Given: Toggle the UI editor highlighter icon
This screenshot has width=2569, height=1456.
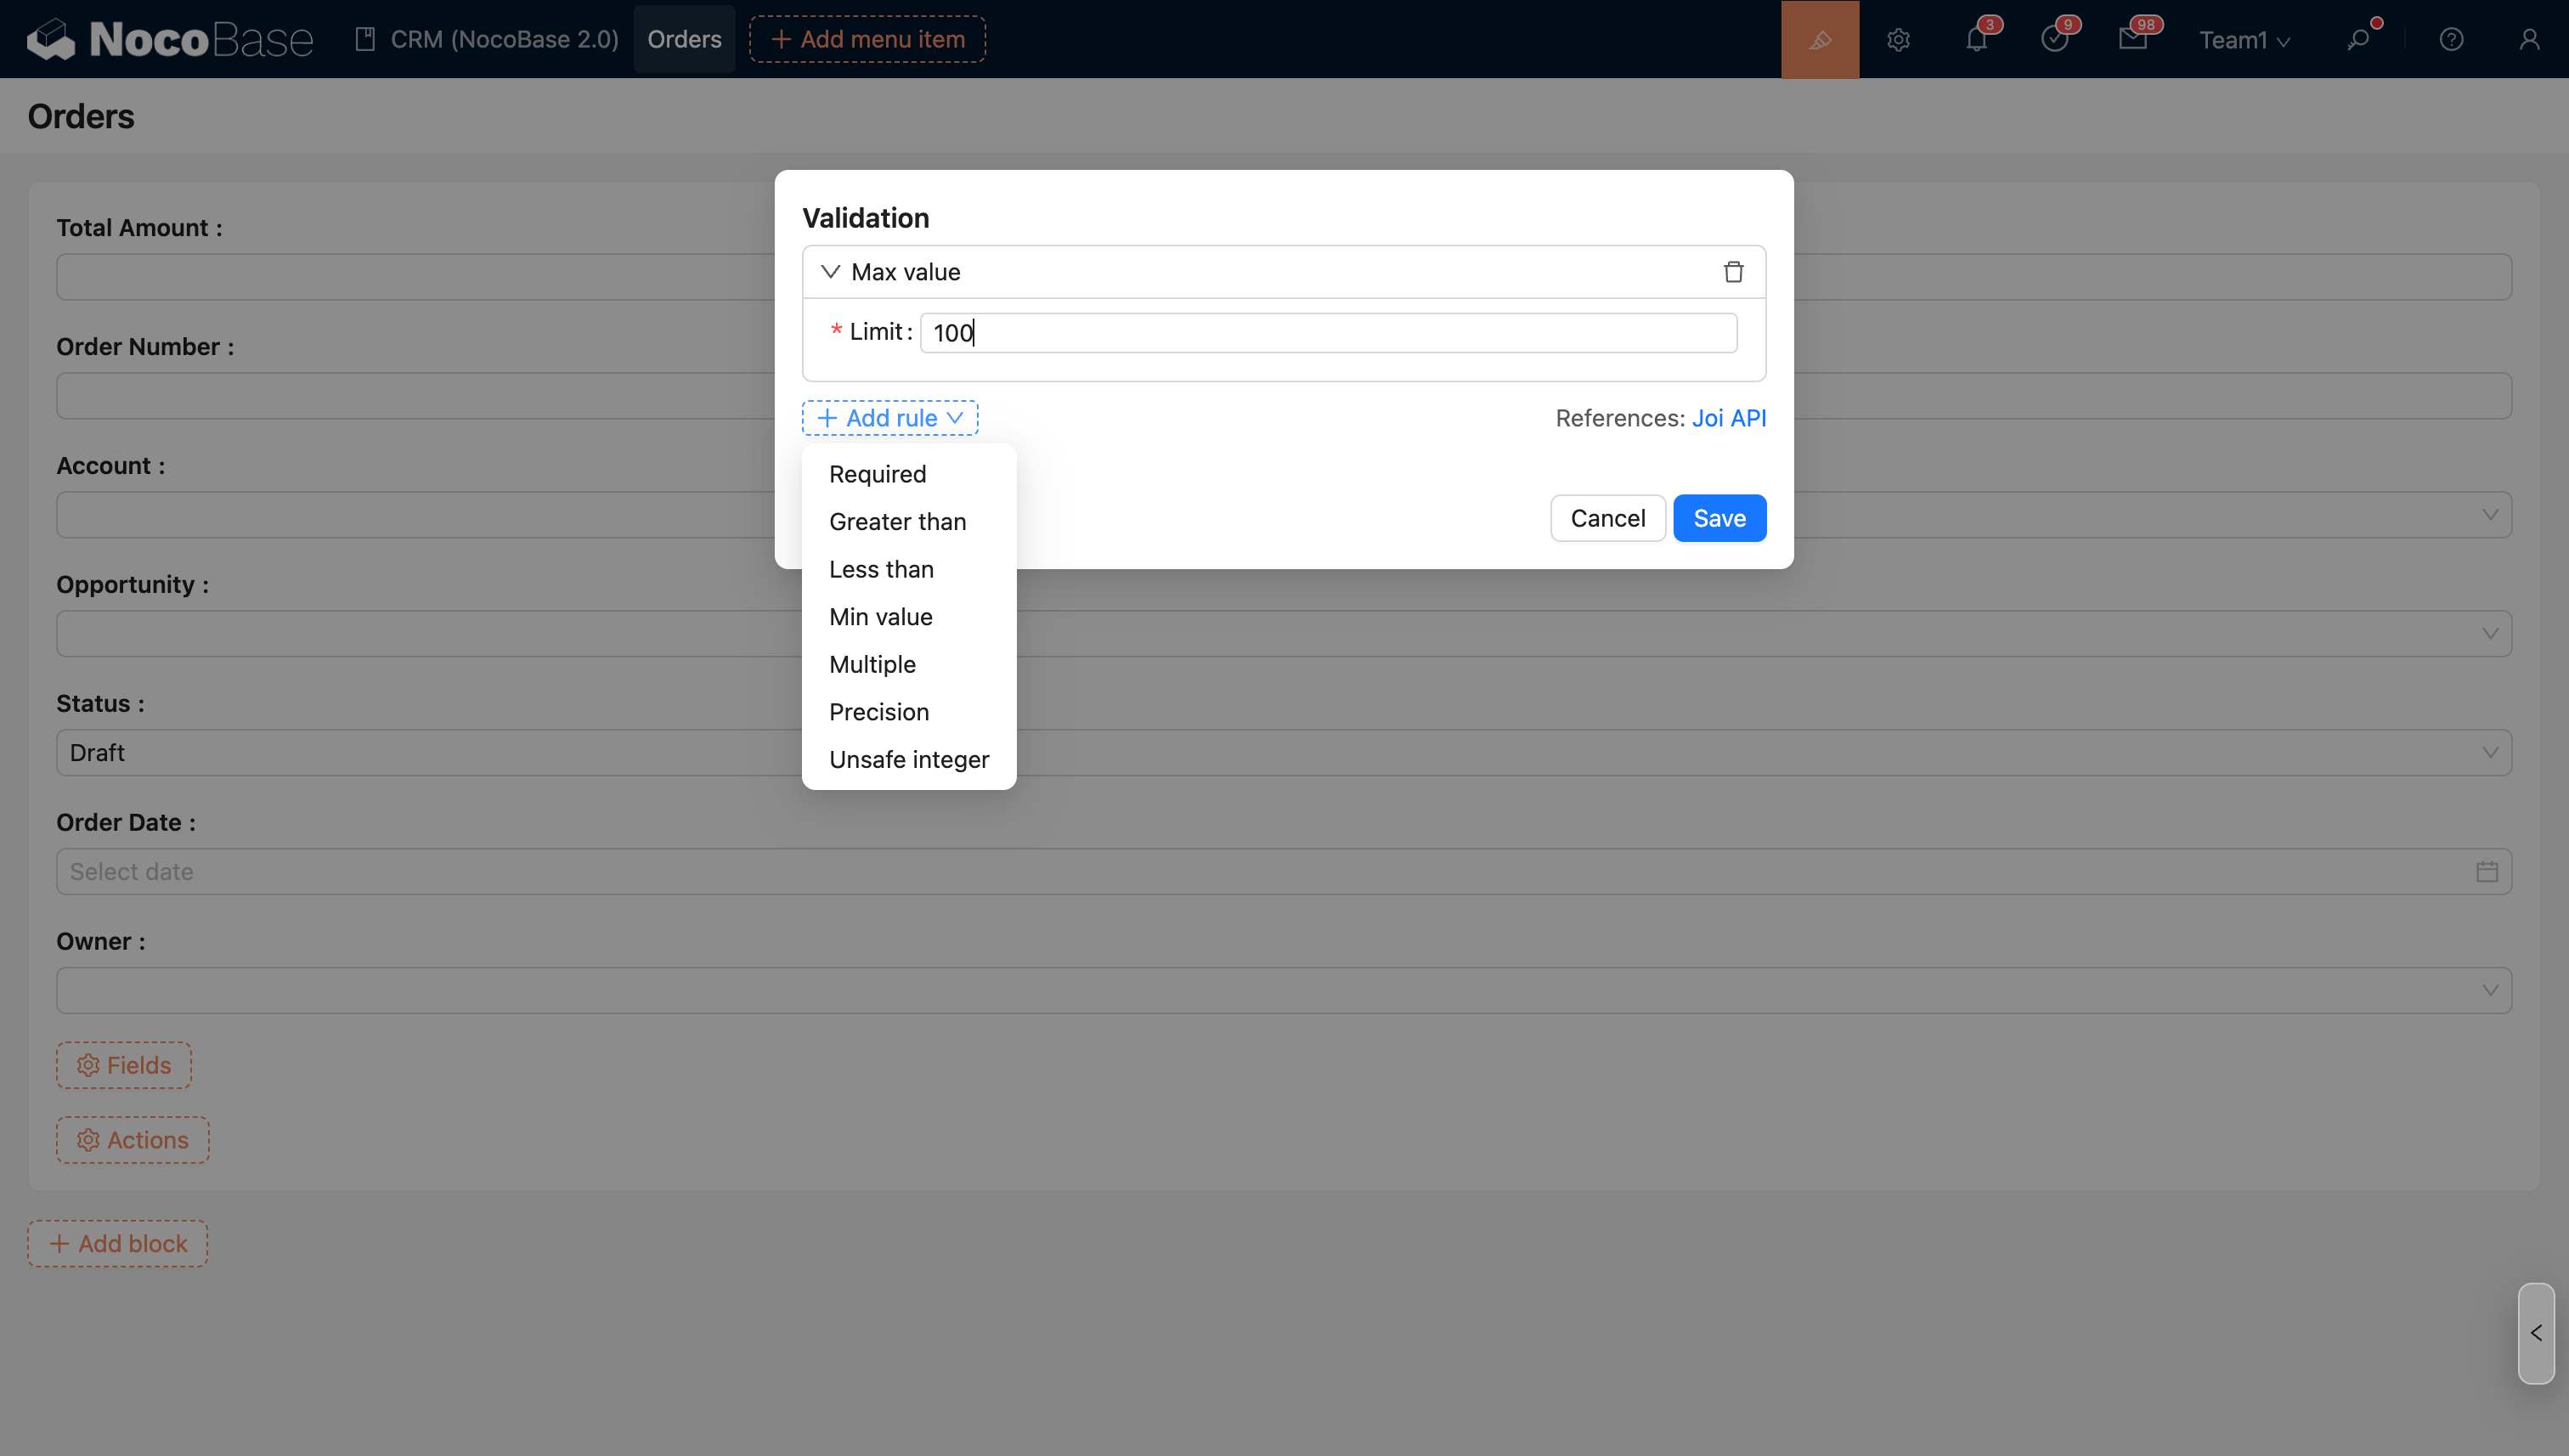Looking at the screenshot, I should point(1819,39).
